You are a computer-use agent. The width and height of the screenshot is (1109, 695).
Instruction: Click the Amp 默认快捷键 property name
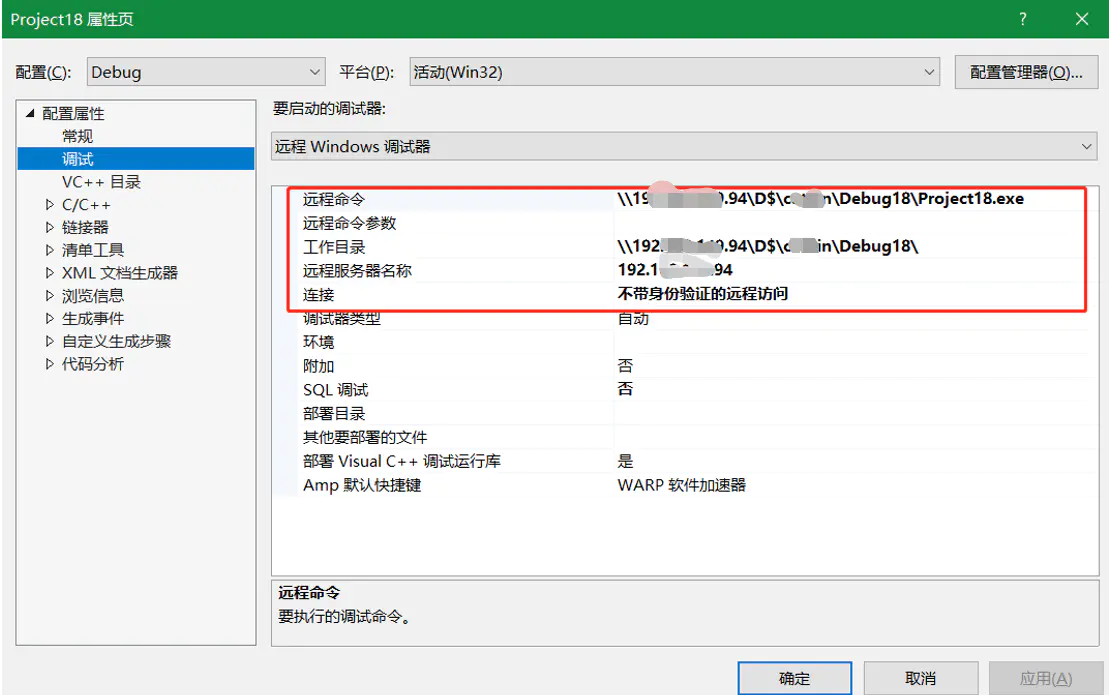tap(361, 485)
